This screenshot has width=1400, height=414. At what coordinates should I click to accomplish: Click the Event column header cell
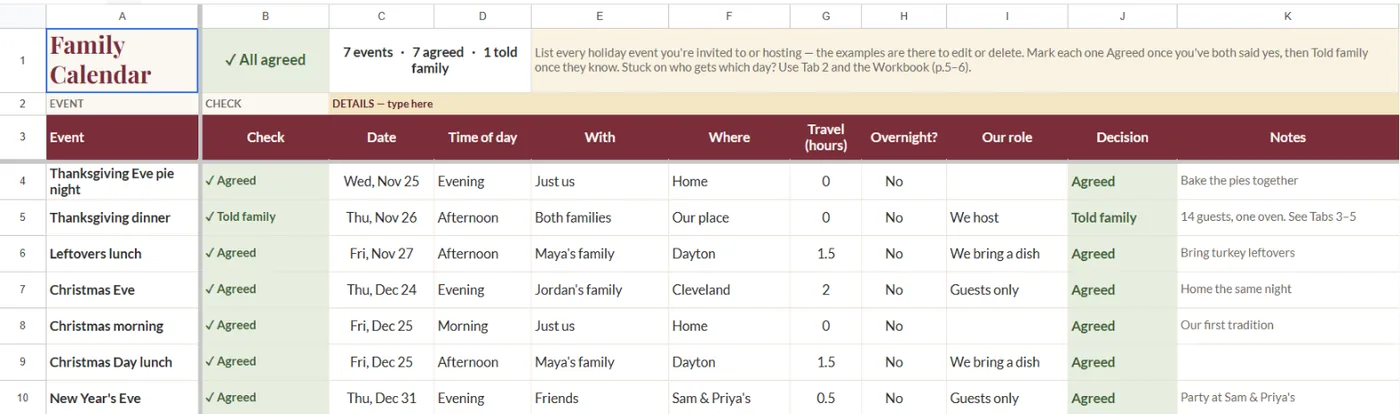122,137
